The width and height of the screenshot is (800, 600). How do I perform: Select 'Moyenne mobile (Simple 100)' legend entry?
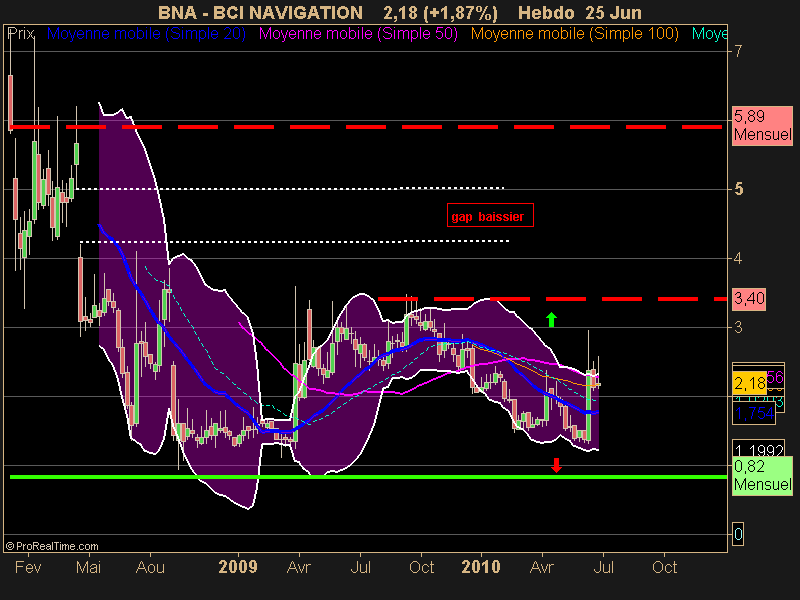tap(574, 34)
